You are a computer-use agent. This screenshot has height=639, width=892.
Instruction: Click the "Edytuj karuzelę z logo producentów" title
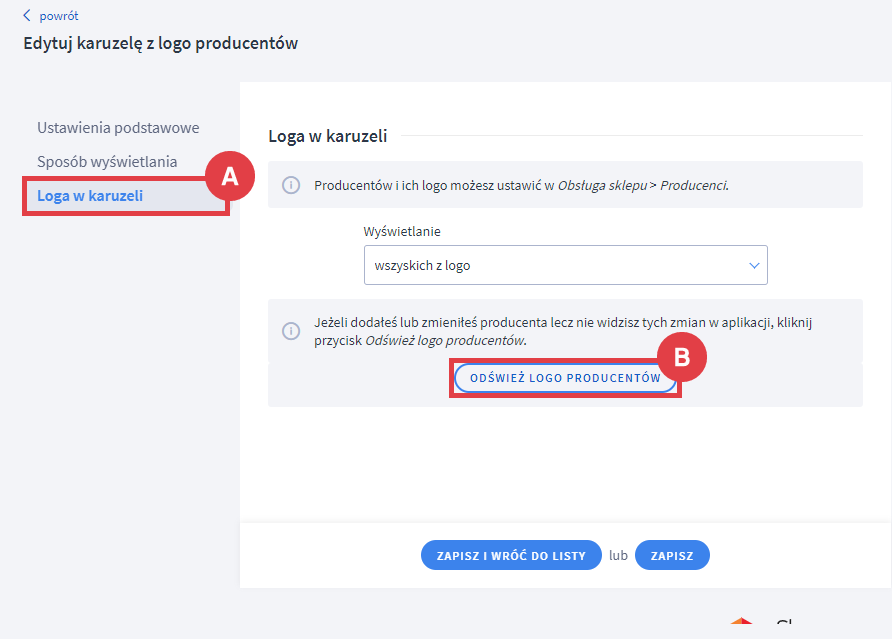(161, 43)
